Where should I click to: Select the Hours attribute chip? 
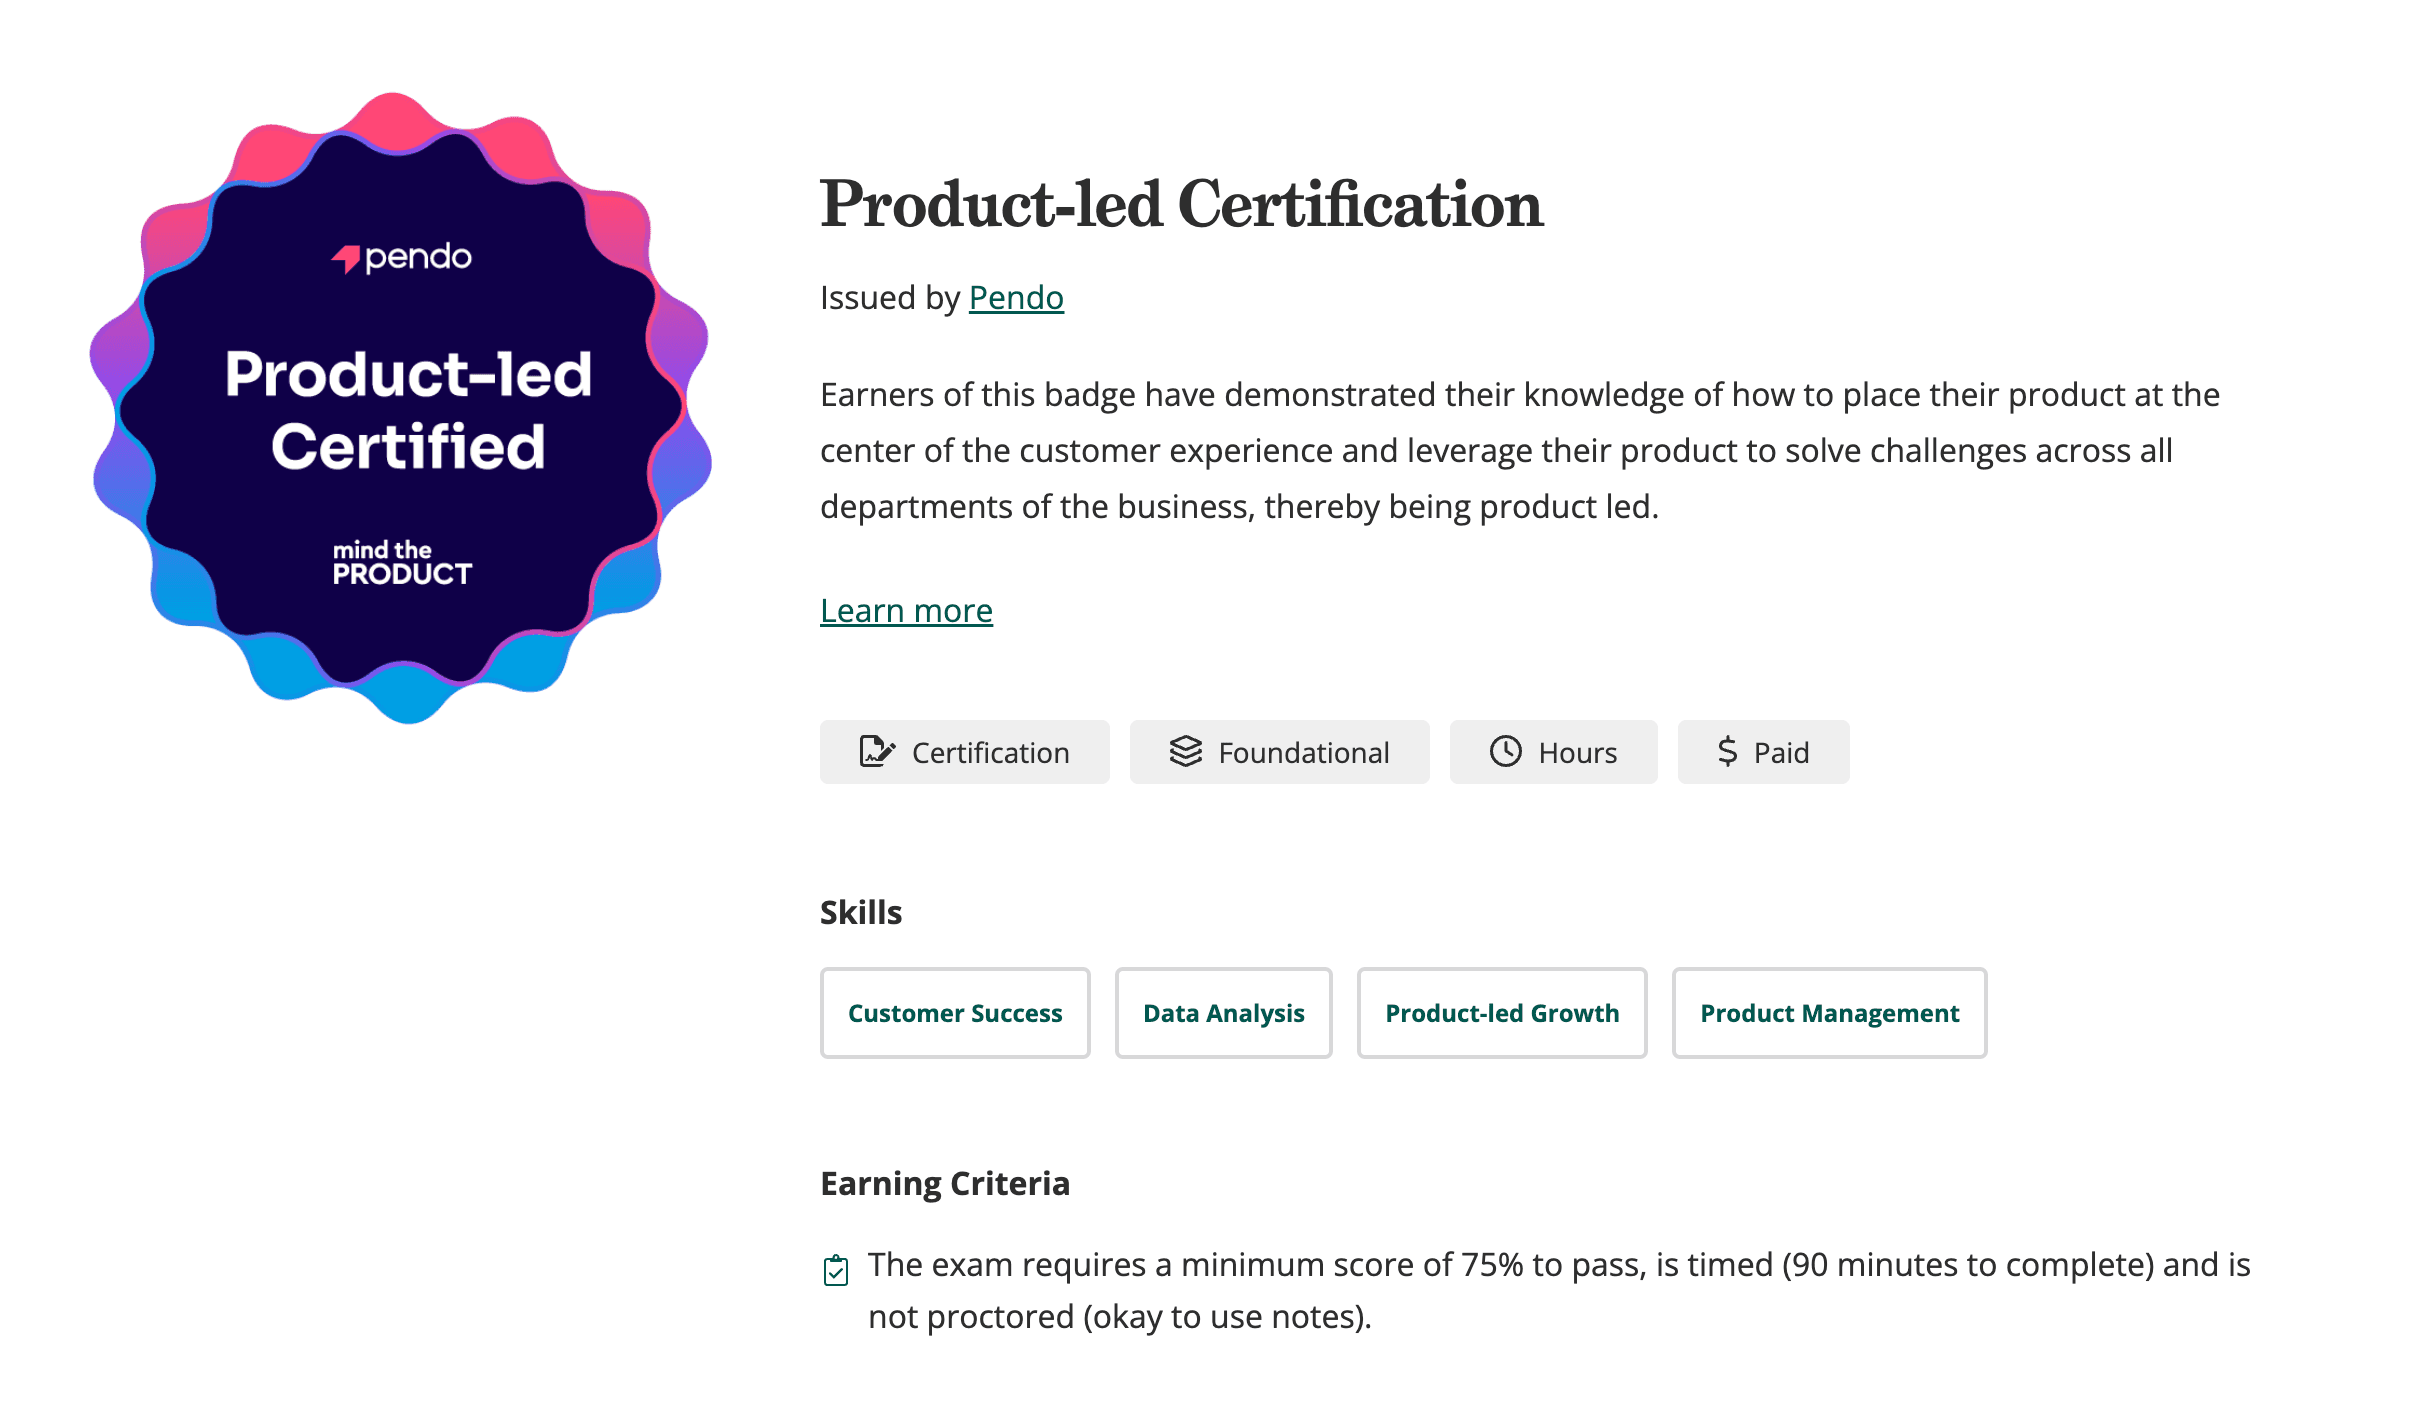[x=1553, y=752]
